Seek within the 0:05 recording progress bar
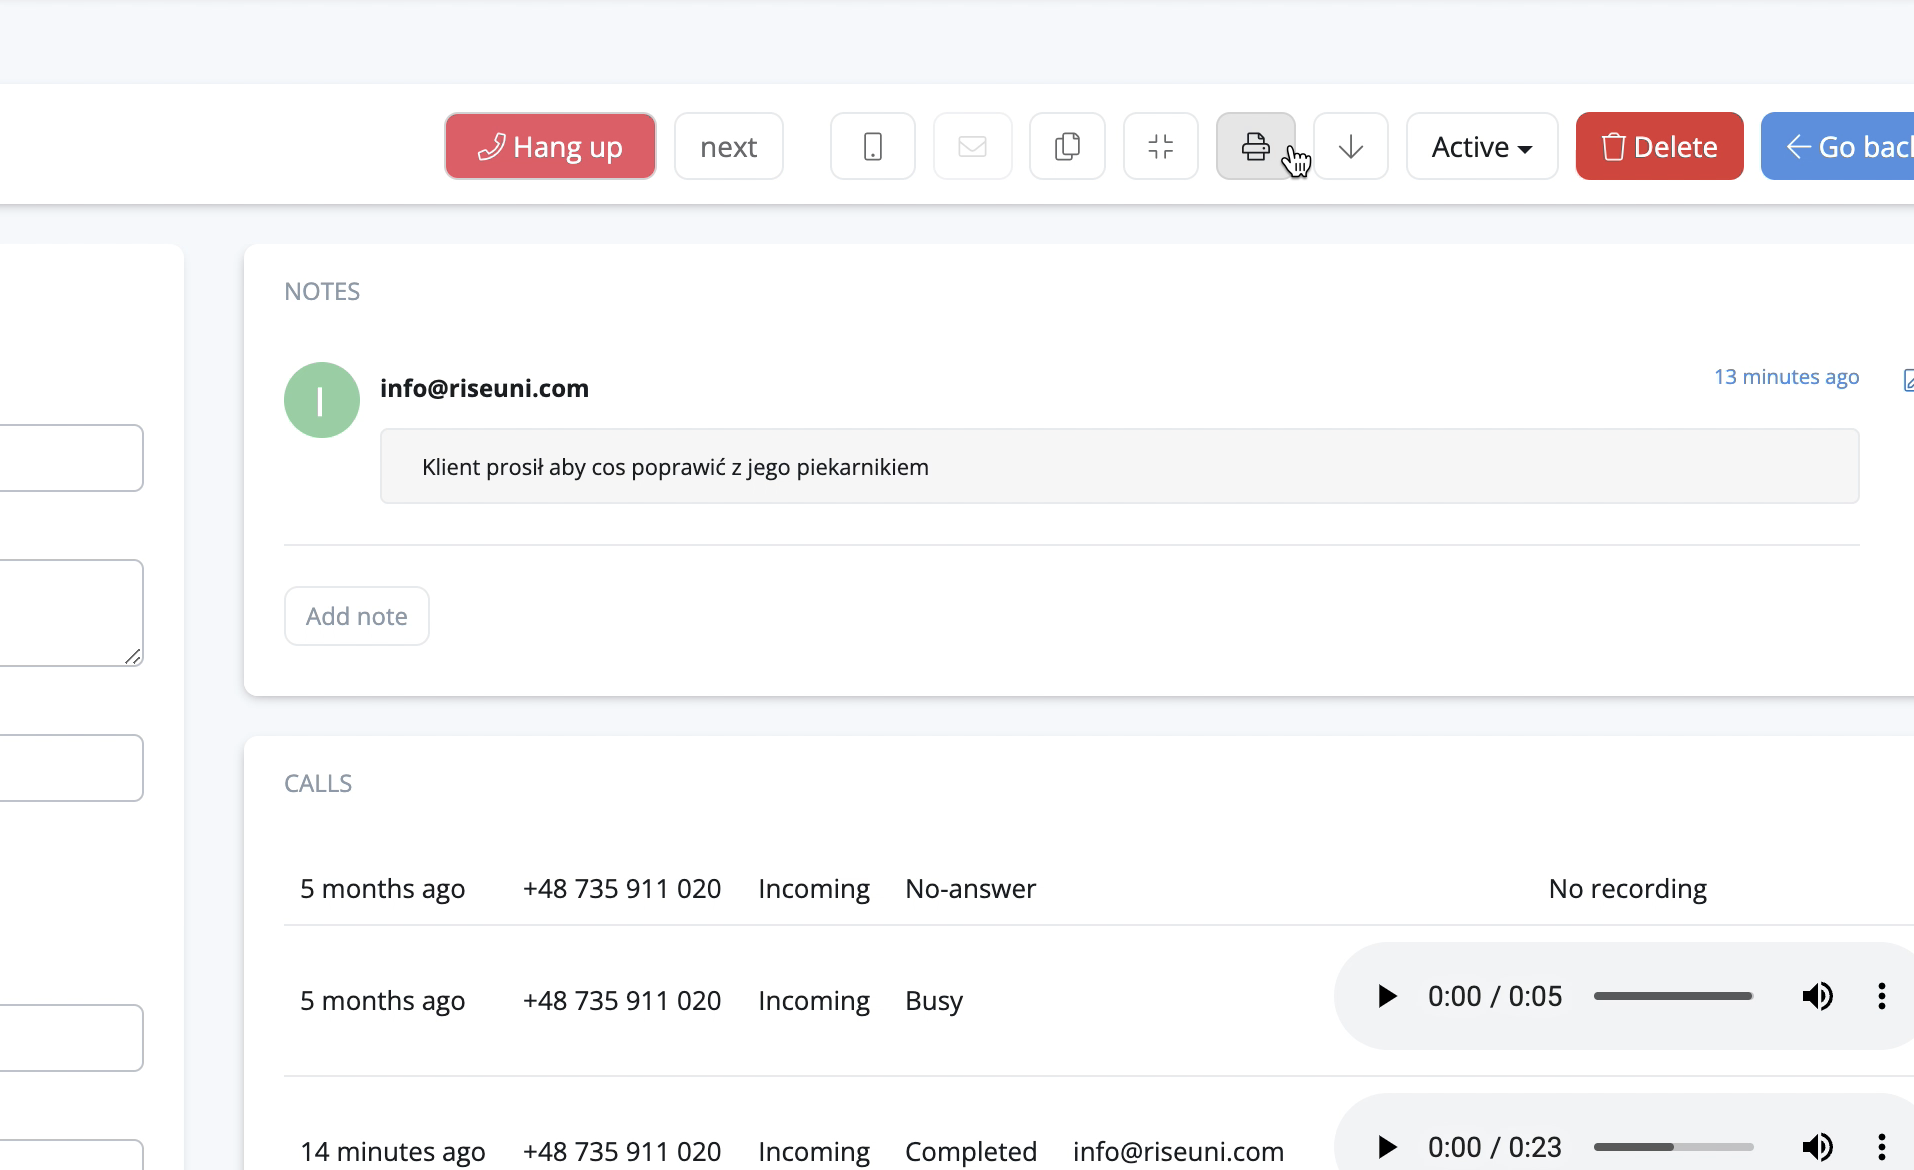This screenshot has width=1914, height=1170. [1672, 996]
